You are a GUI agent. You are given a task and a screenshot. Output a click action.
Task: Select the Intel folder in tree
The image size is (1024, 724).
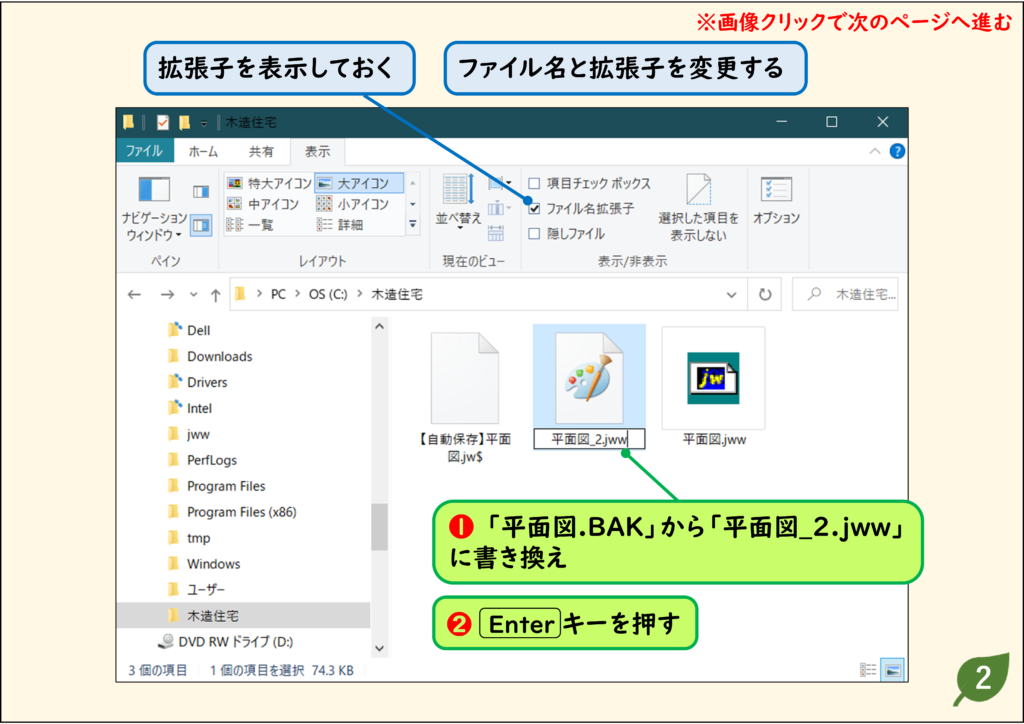click(x=199, y=409)
